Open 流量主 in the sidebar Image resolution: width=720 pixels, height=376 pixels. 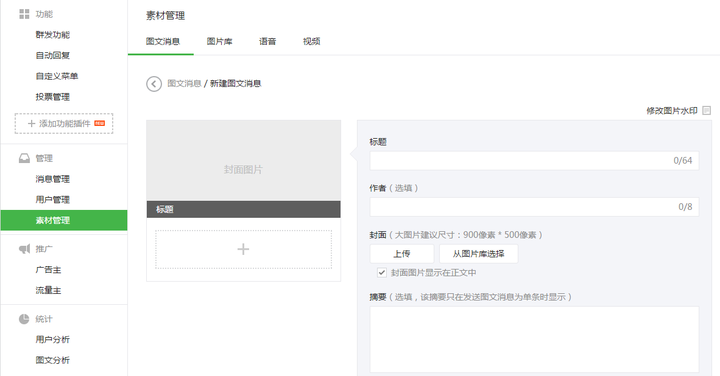[48, 291]
